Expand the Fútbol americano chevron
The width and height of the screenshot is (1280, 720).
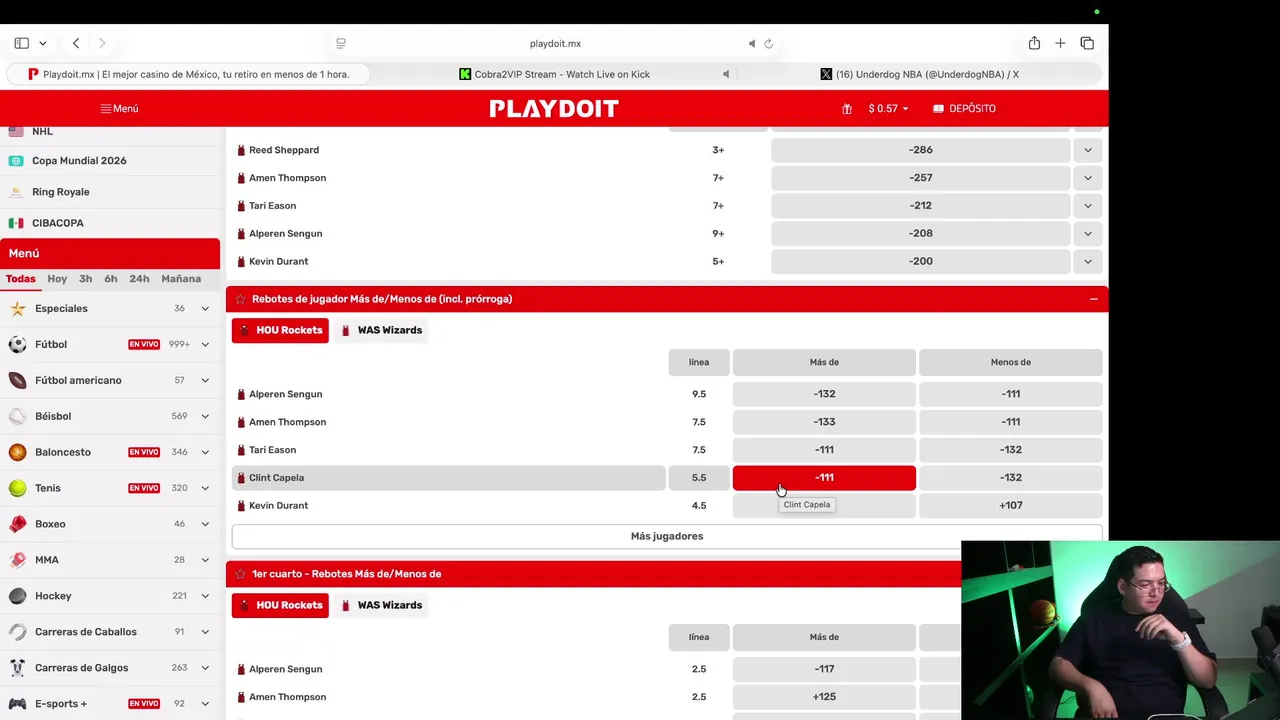pos(205,380)
